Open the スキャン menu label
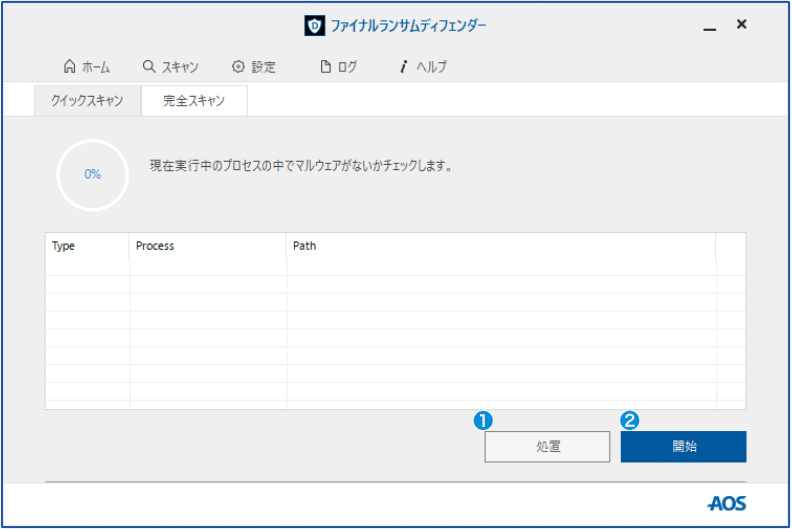The image size is (792, 529). coord(180,67)
